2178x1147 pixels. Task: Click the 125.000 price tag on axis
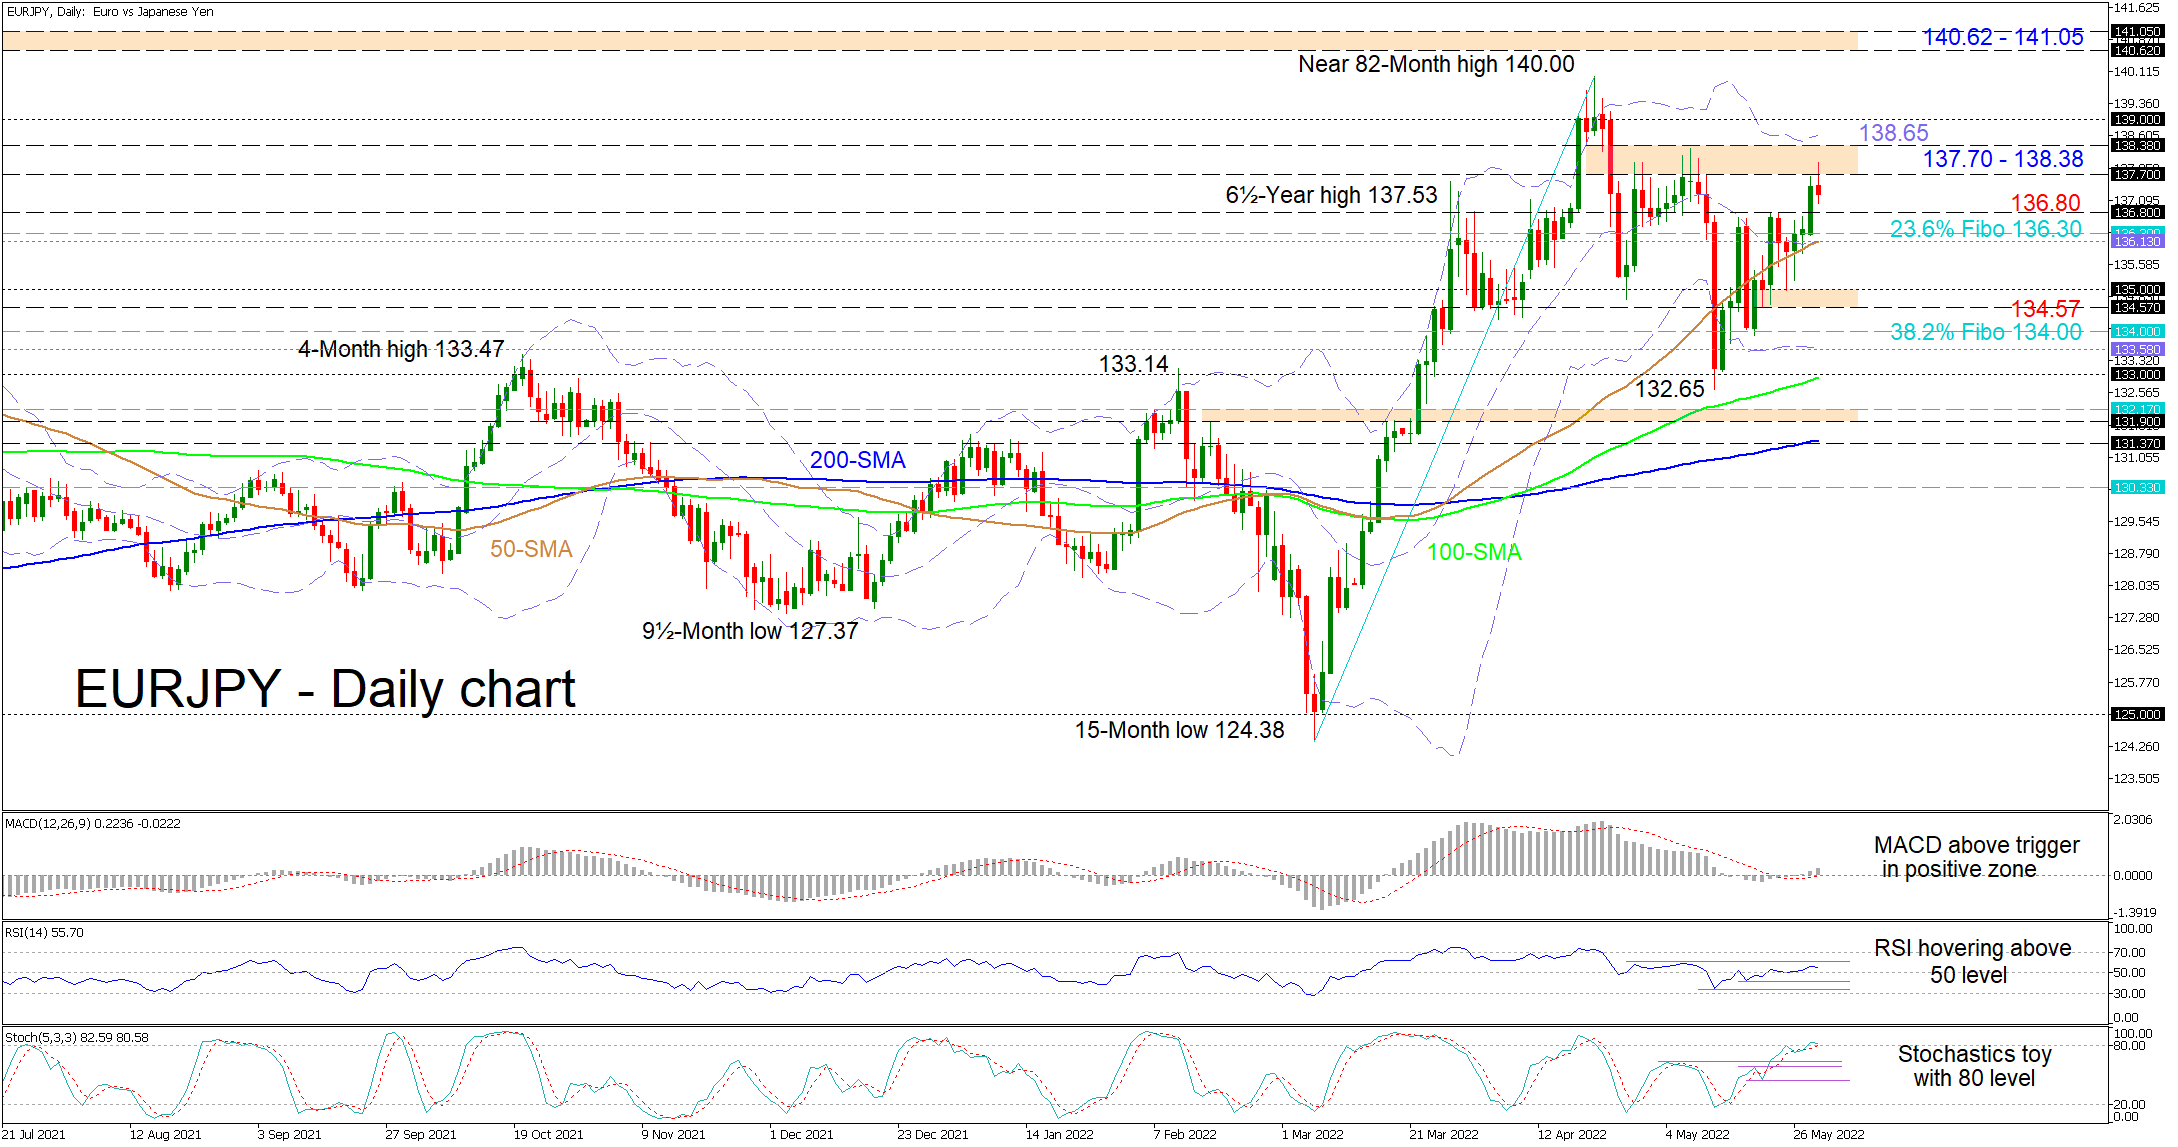tap(2136, 714)
